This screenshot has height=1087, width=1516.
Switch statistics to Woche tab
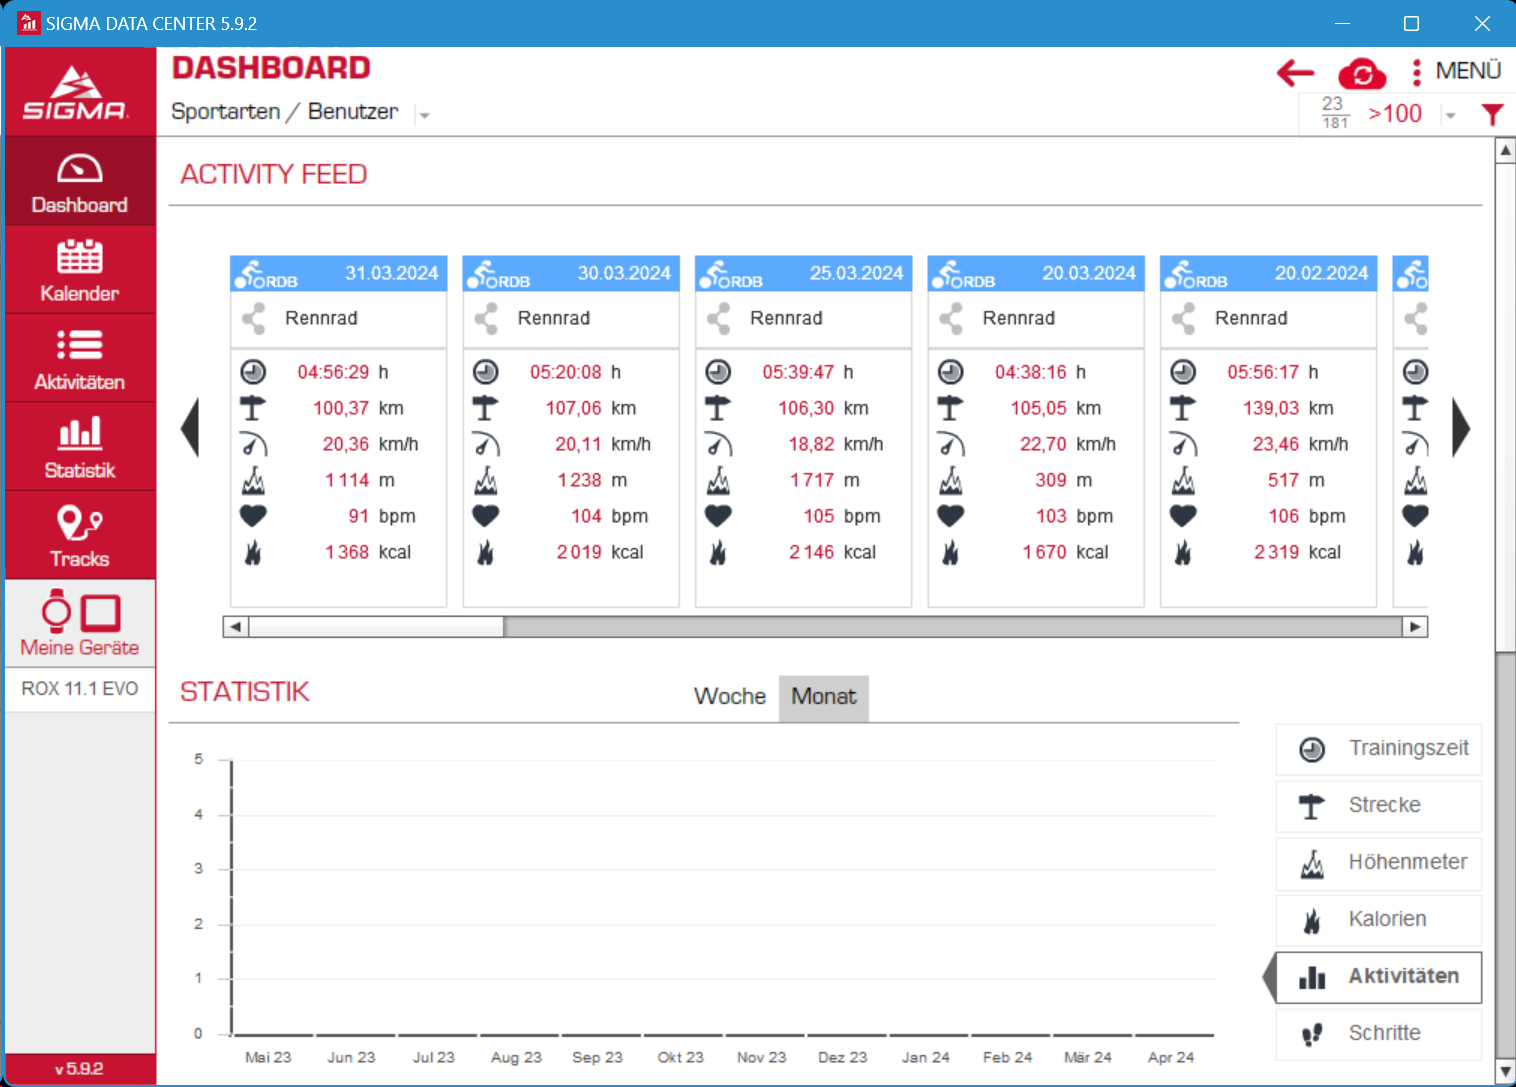[729, 697]
